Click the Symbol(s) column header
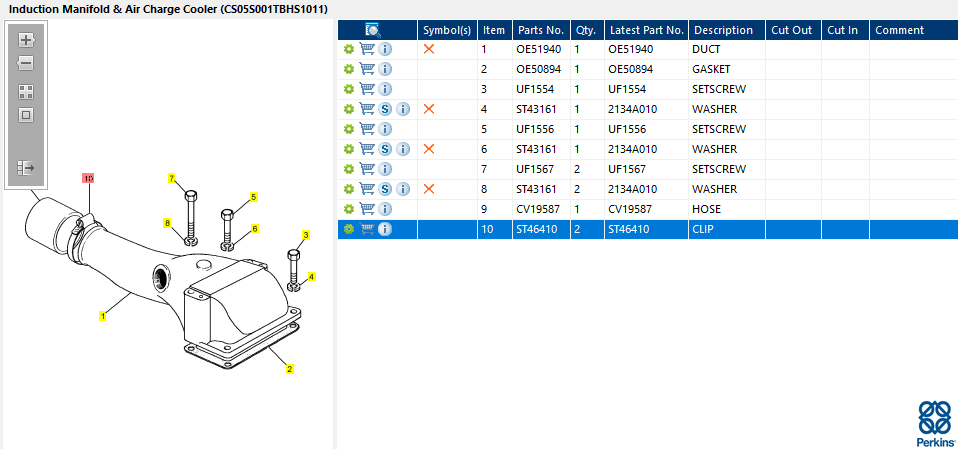The image size is (958, 449). (x=447, y=30)
